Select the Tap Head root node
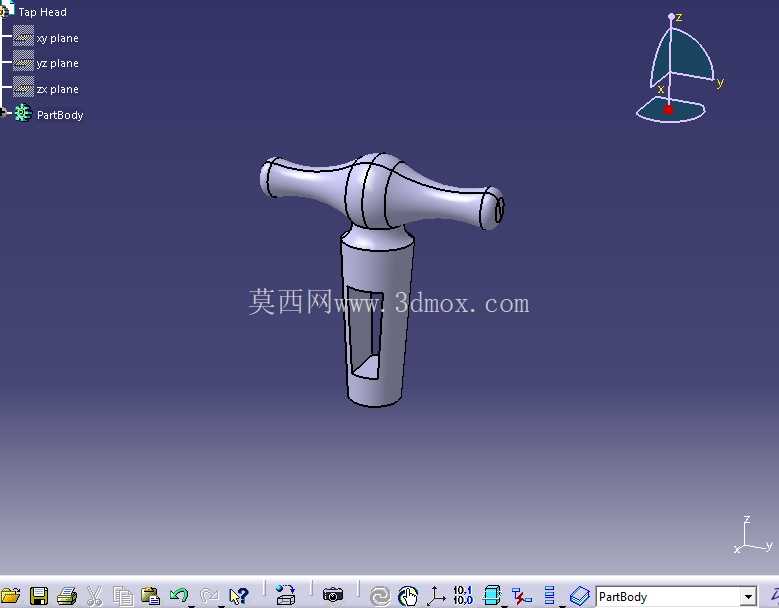 coord(43,12)
